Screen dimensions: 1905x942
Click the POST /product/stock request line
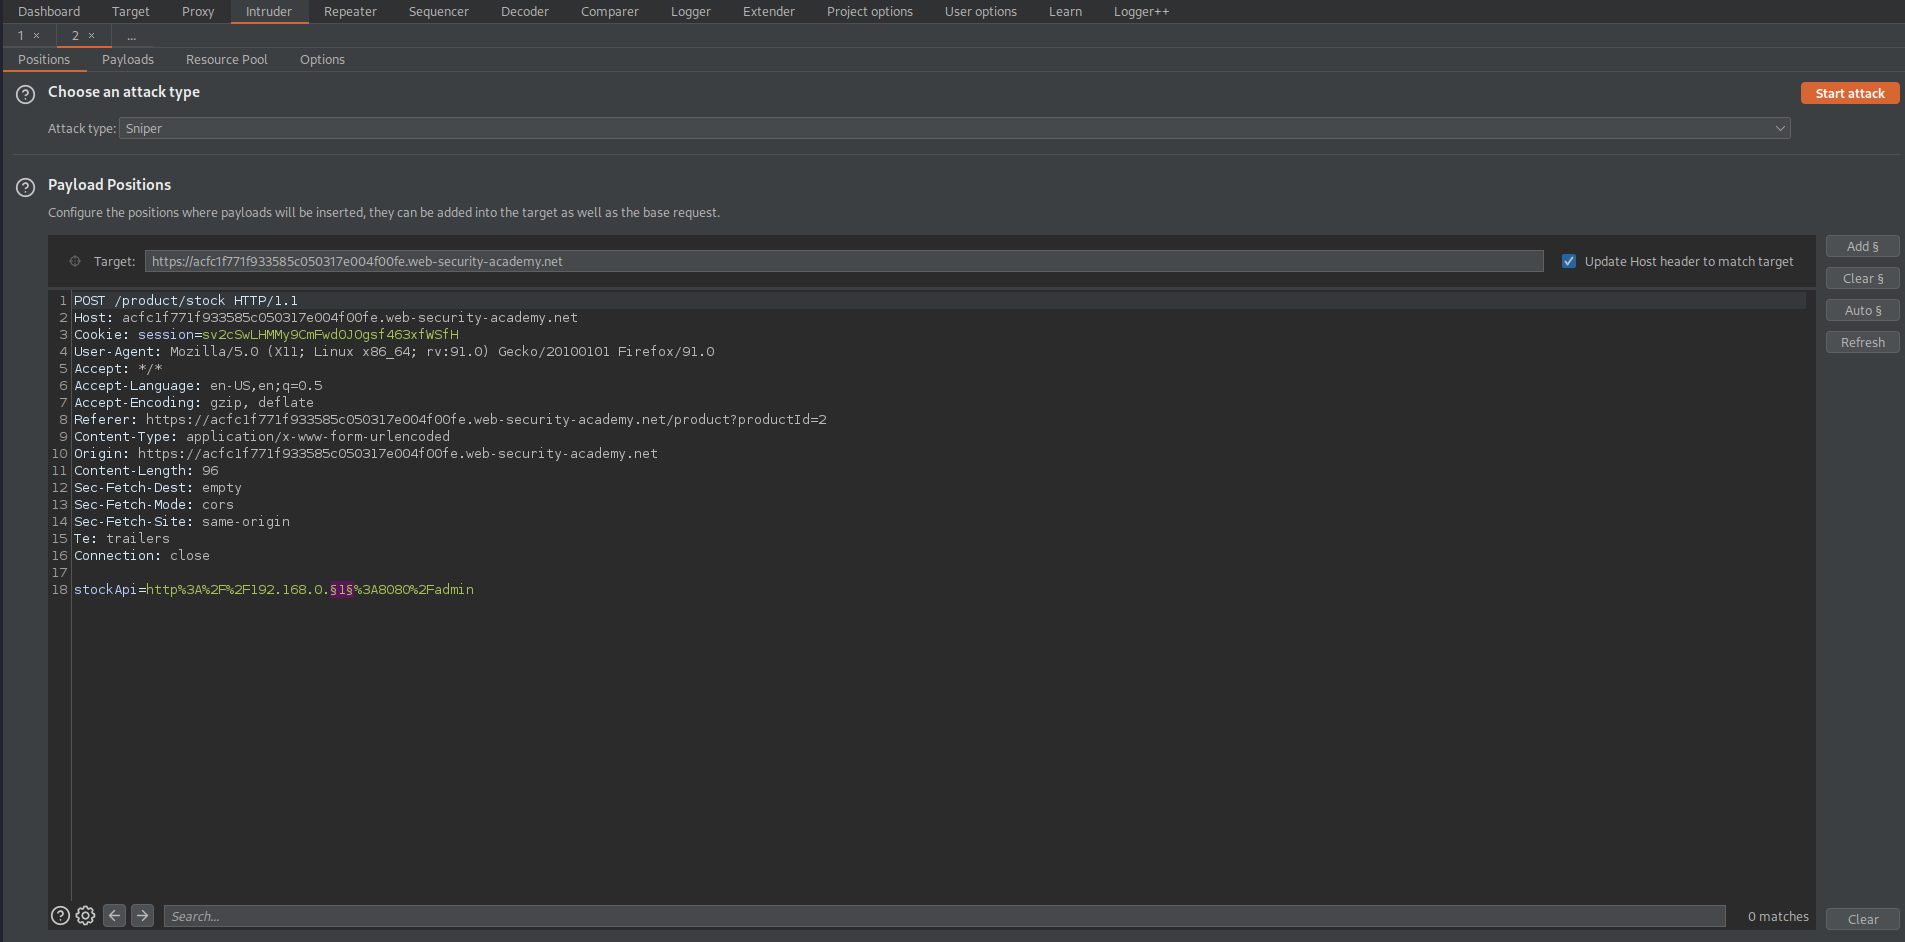[186, 301]
